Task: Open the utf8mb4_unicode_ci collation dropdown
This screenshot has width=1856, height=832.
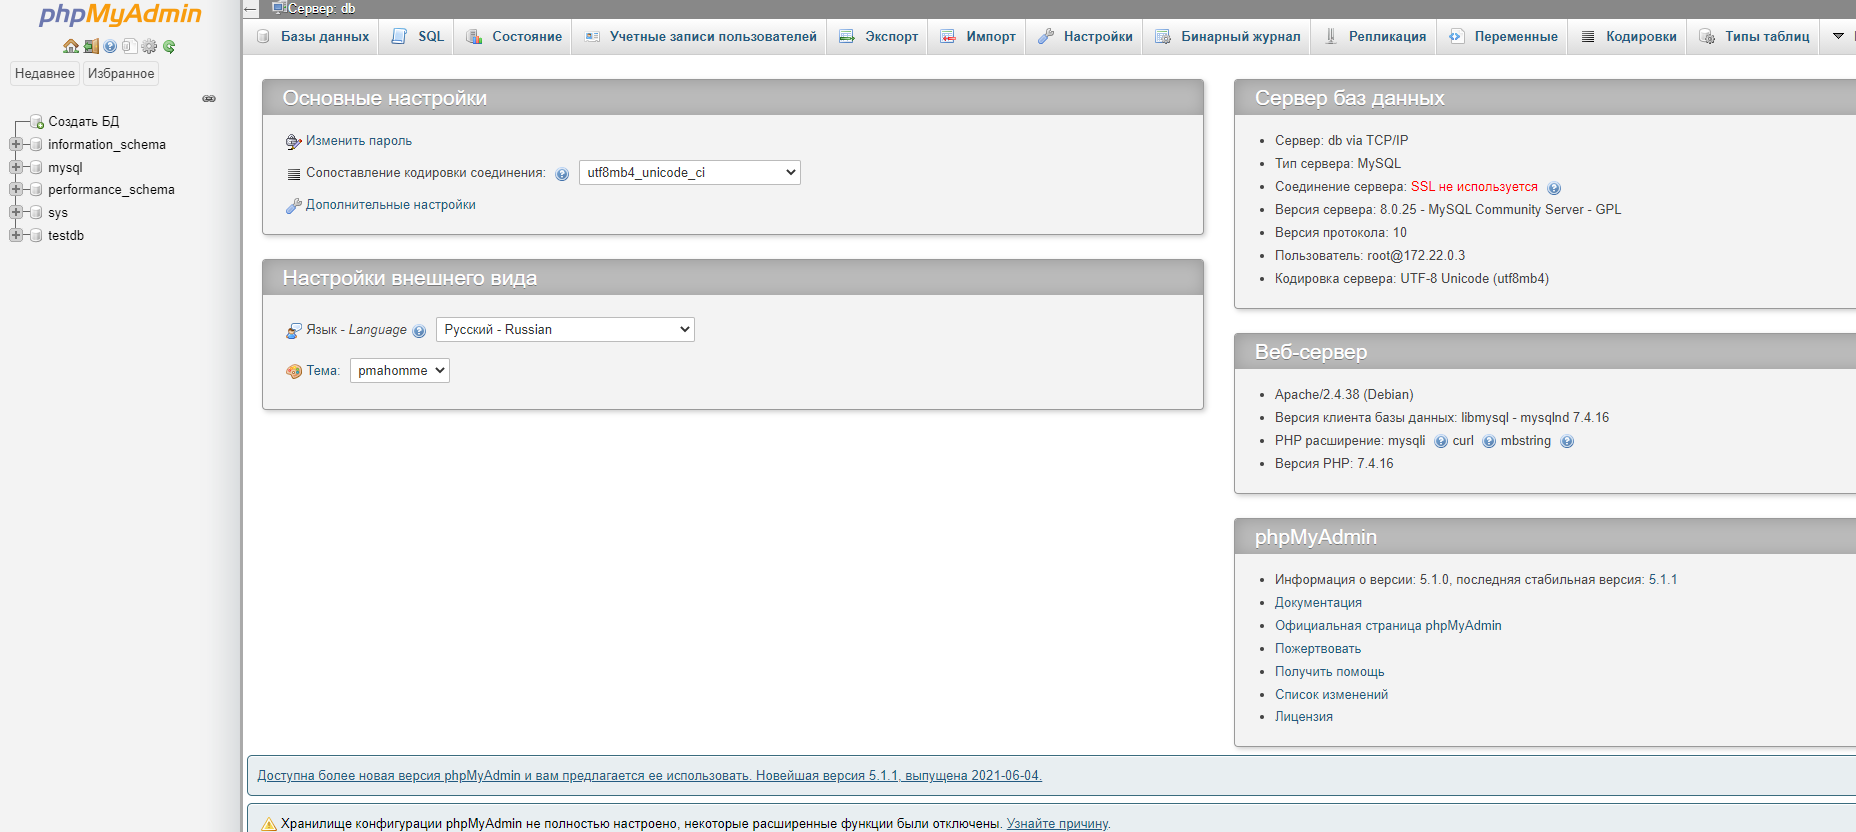Action: click(x=690, y=172)
